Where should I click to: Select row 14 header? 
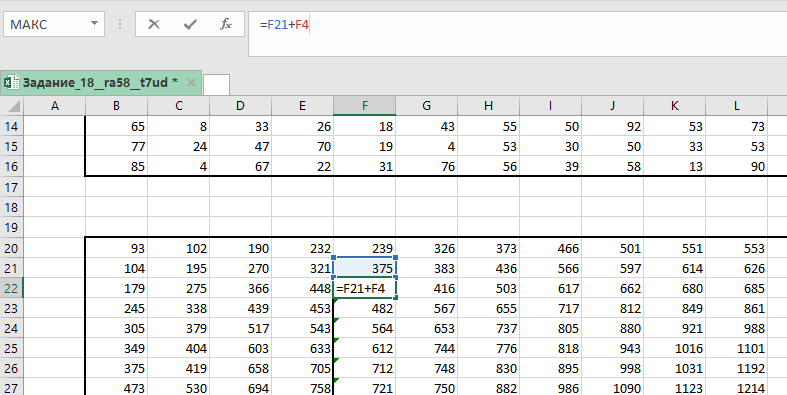coord(12,126)
